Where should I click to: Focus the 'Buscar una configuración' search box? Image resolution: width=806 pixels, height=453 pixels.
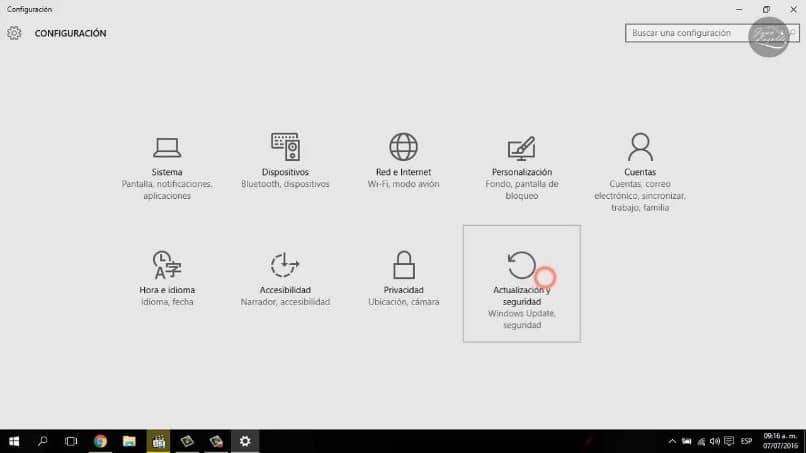coord(712,33)
